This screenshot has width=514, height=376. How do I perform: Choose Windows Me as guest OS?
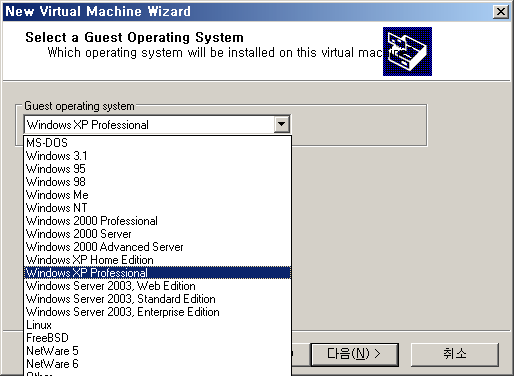pyautogui.click(x=157, y=195)
